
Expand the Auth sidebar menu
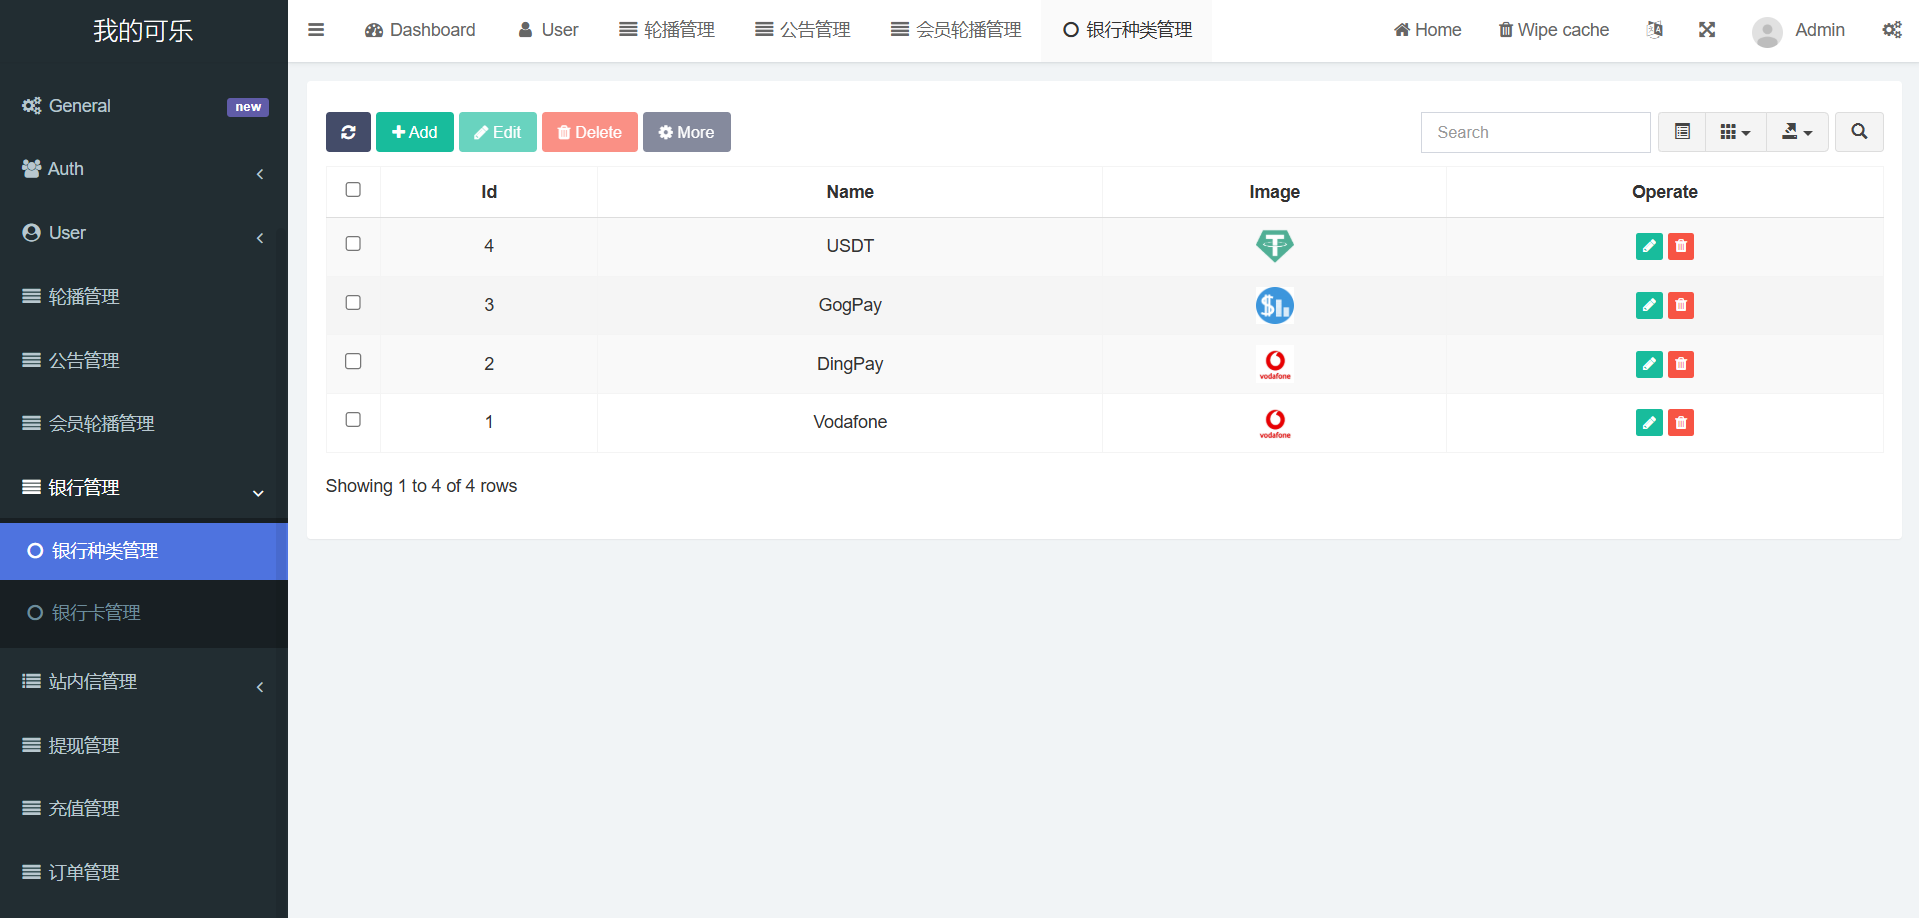144,170
